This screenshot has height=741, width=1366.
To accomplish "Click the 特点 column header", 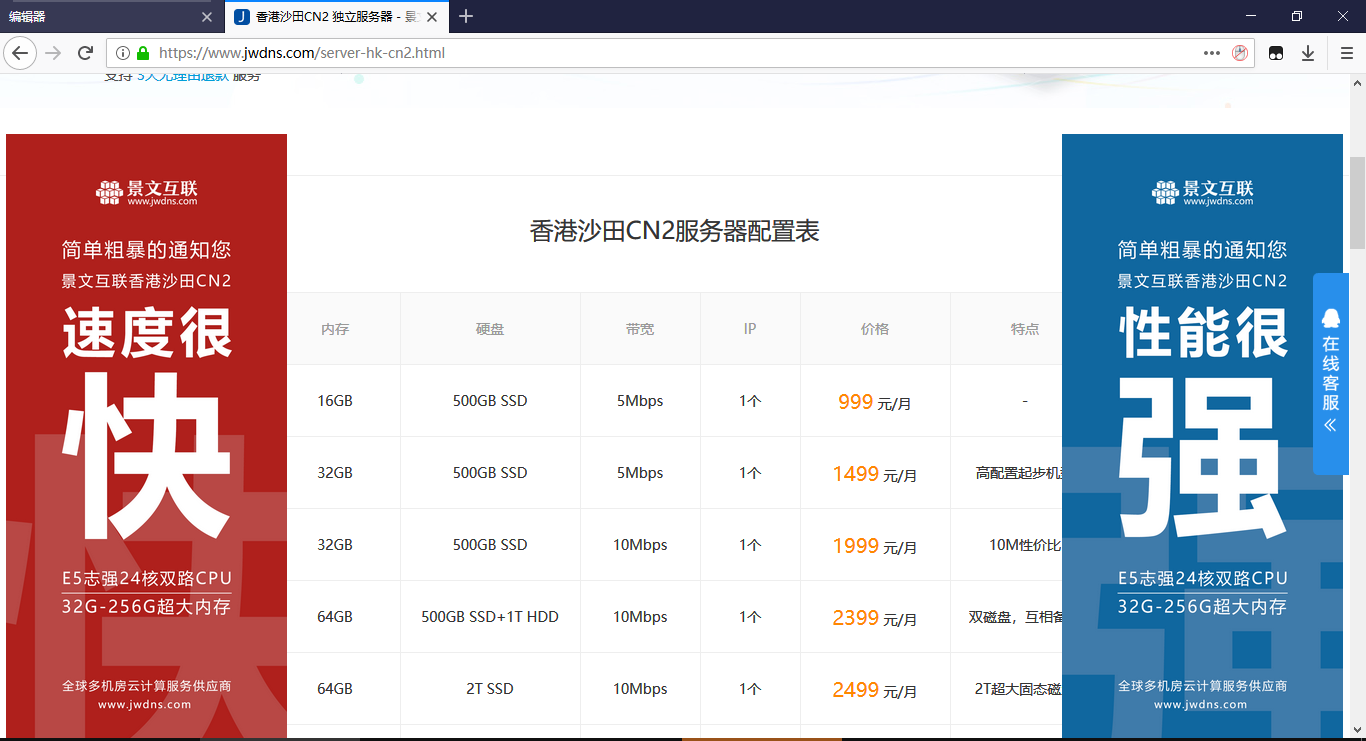I will 1025,329.
